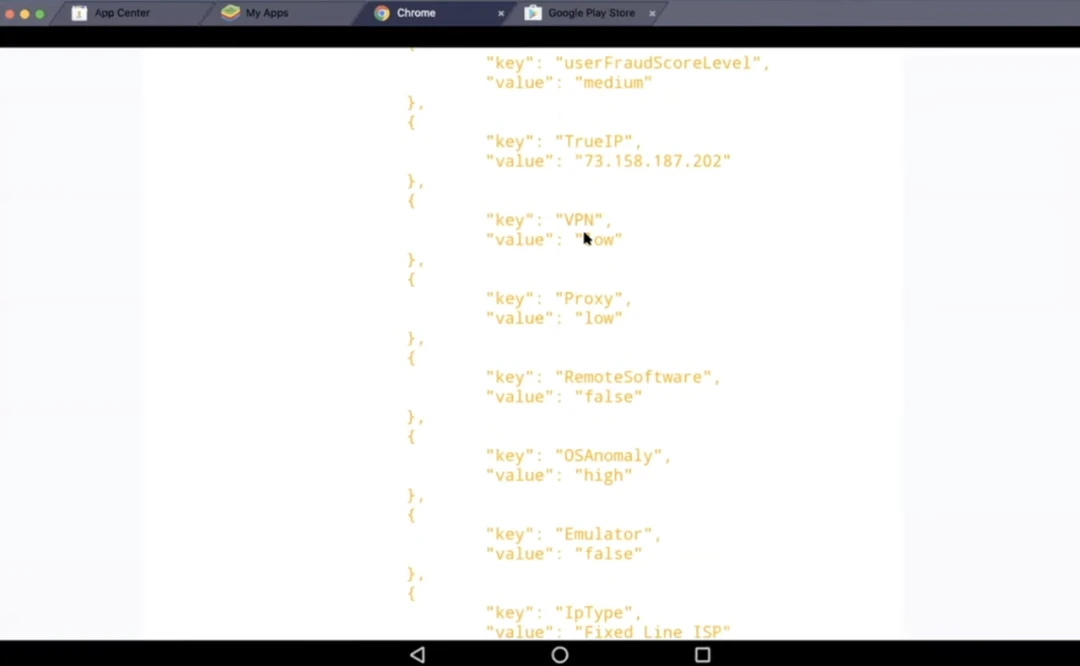Image resolution: width=1080 pixels, height=666 pixels.
Task: Click the Chrome logo icon
Action: click(x=382, y=13)
